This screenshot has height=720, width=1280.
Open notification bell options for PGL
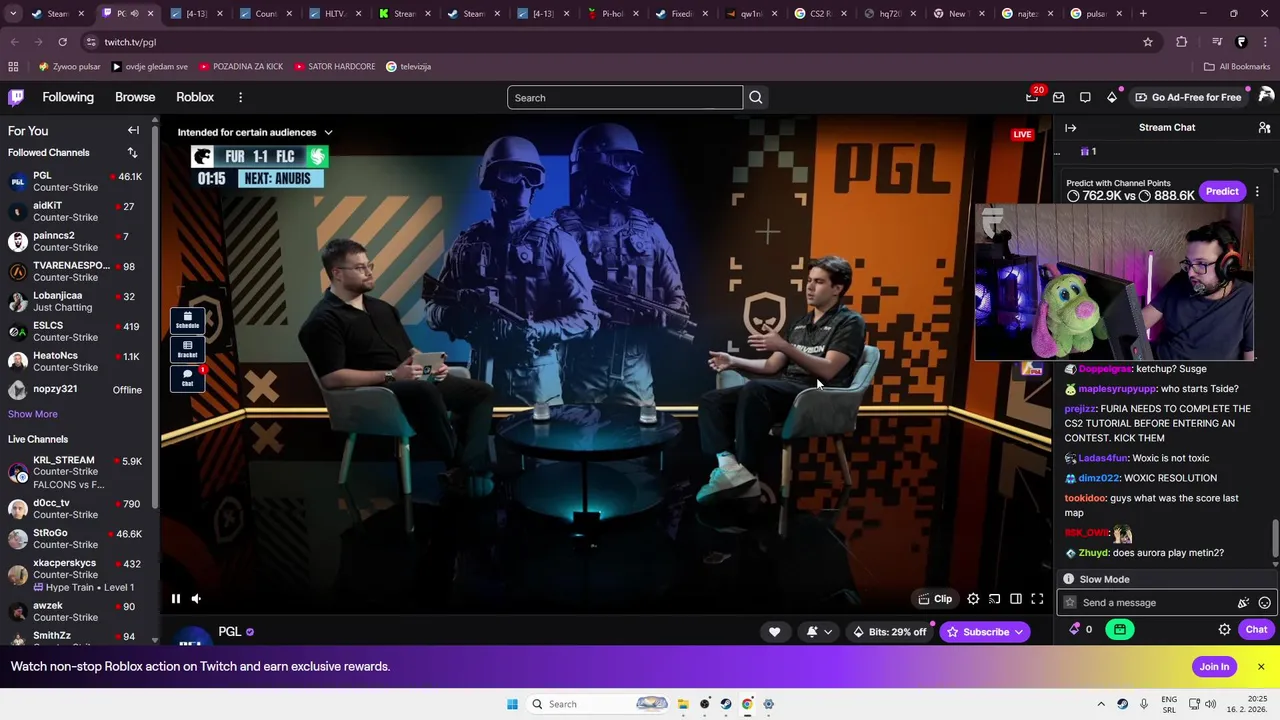(819, 632)
